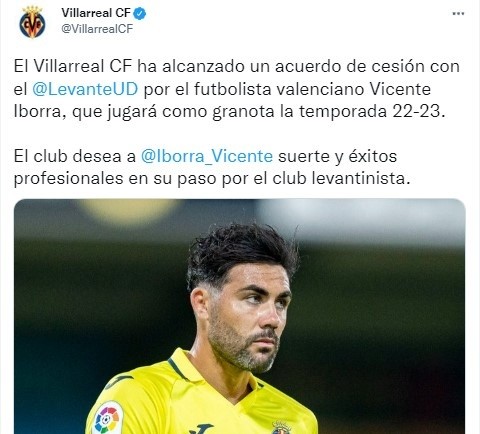The image size is (480, 434).
Task: Click the paragraph starting 'El club desea'
Action: [x=212, y=167]
